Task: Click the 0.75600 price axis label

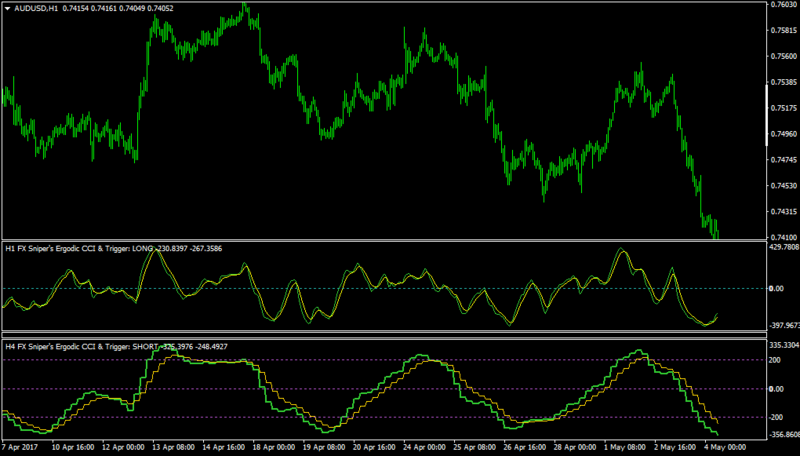Action: [x=783, y=56]
